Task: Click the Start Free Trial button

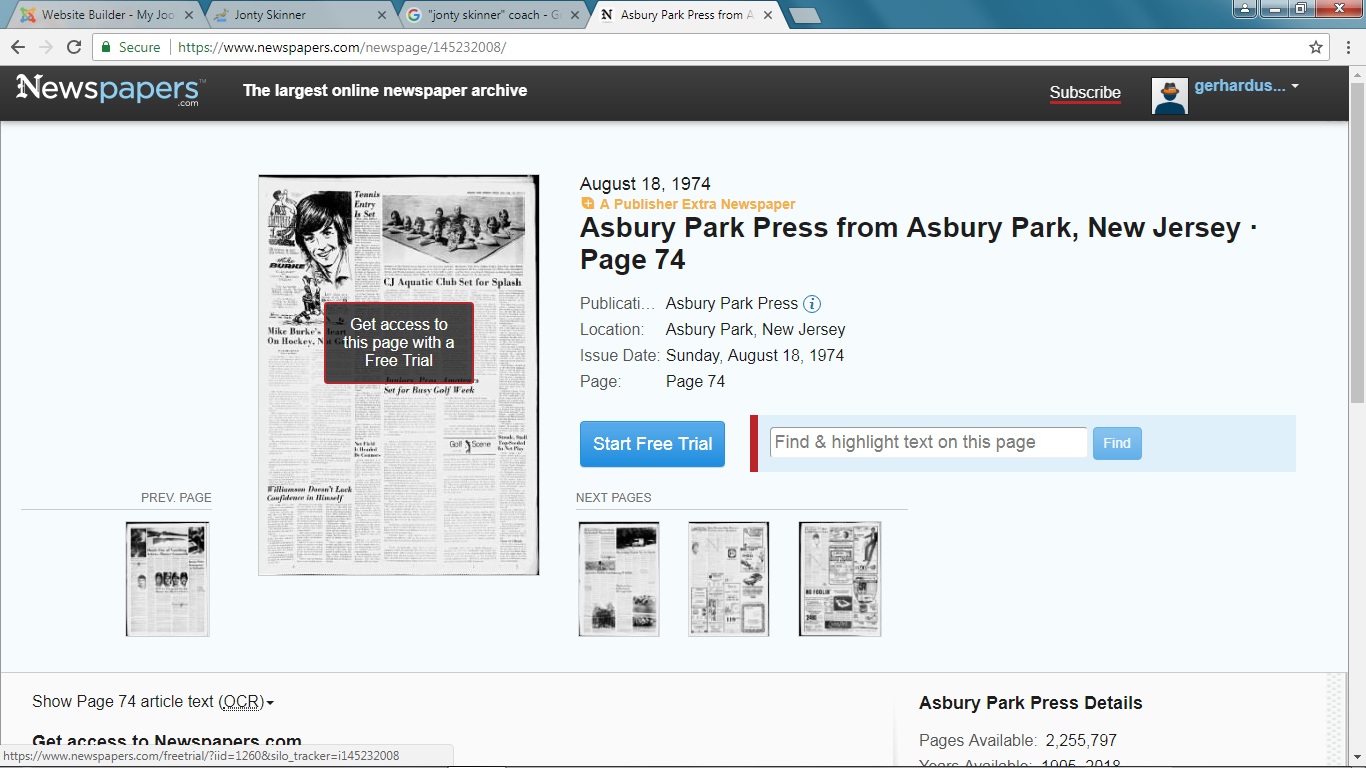Action: click(x=652, y=444)
